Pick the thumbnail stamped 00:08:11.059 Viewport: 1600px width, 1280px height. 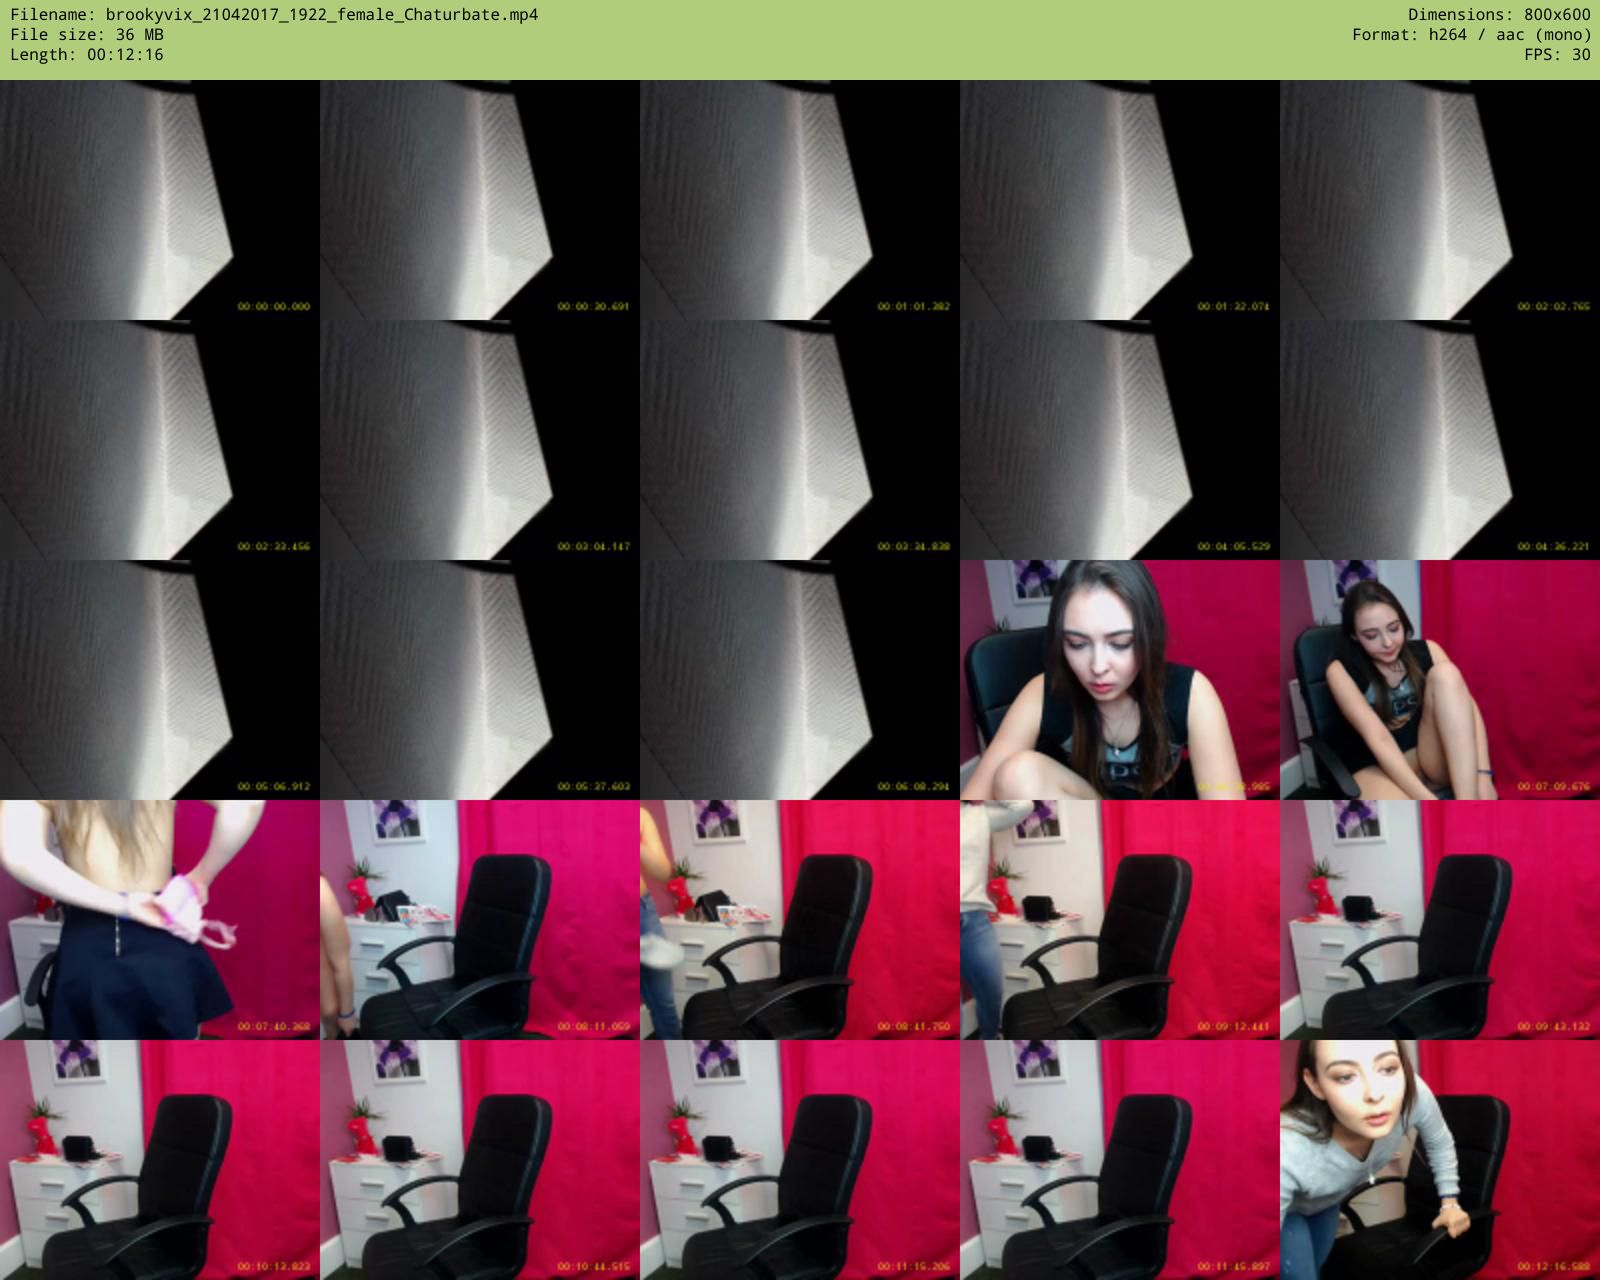pos(480,920)
